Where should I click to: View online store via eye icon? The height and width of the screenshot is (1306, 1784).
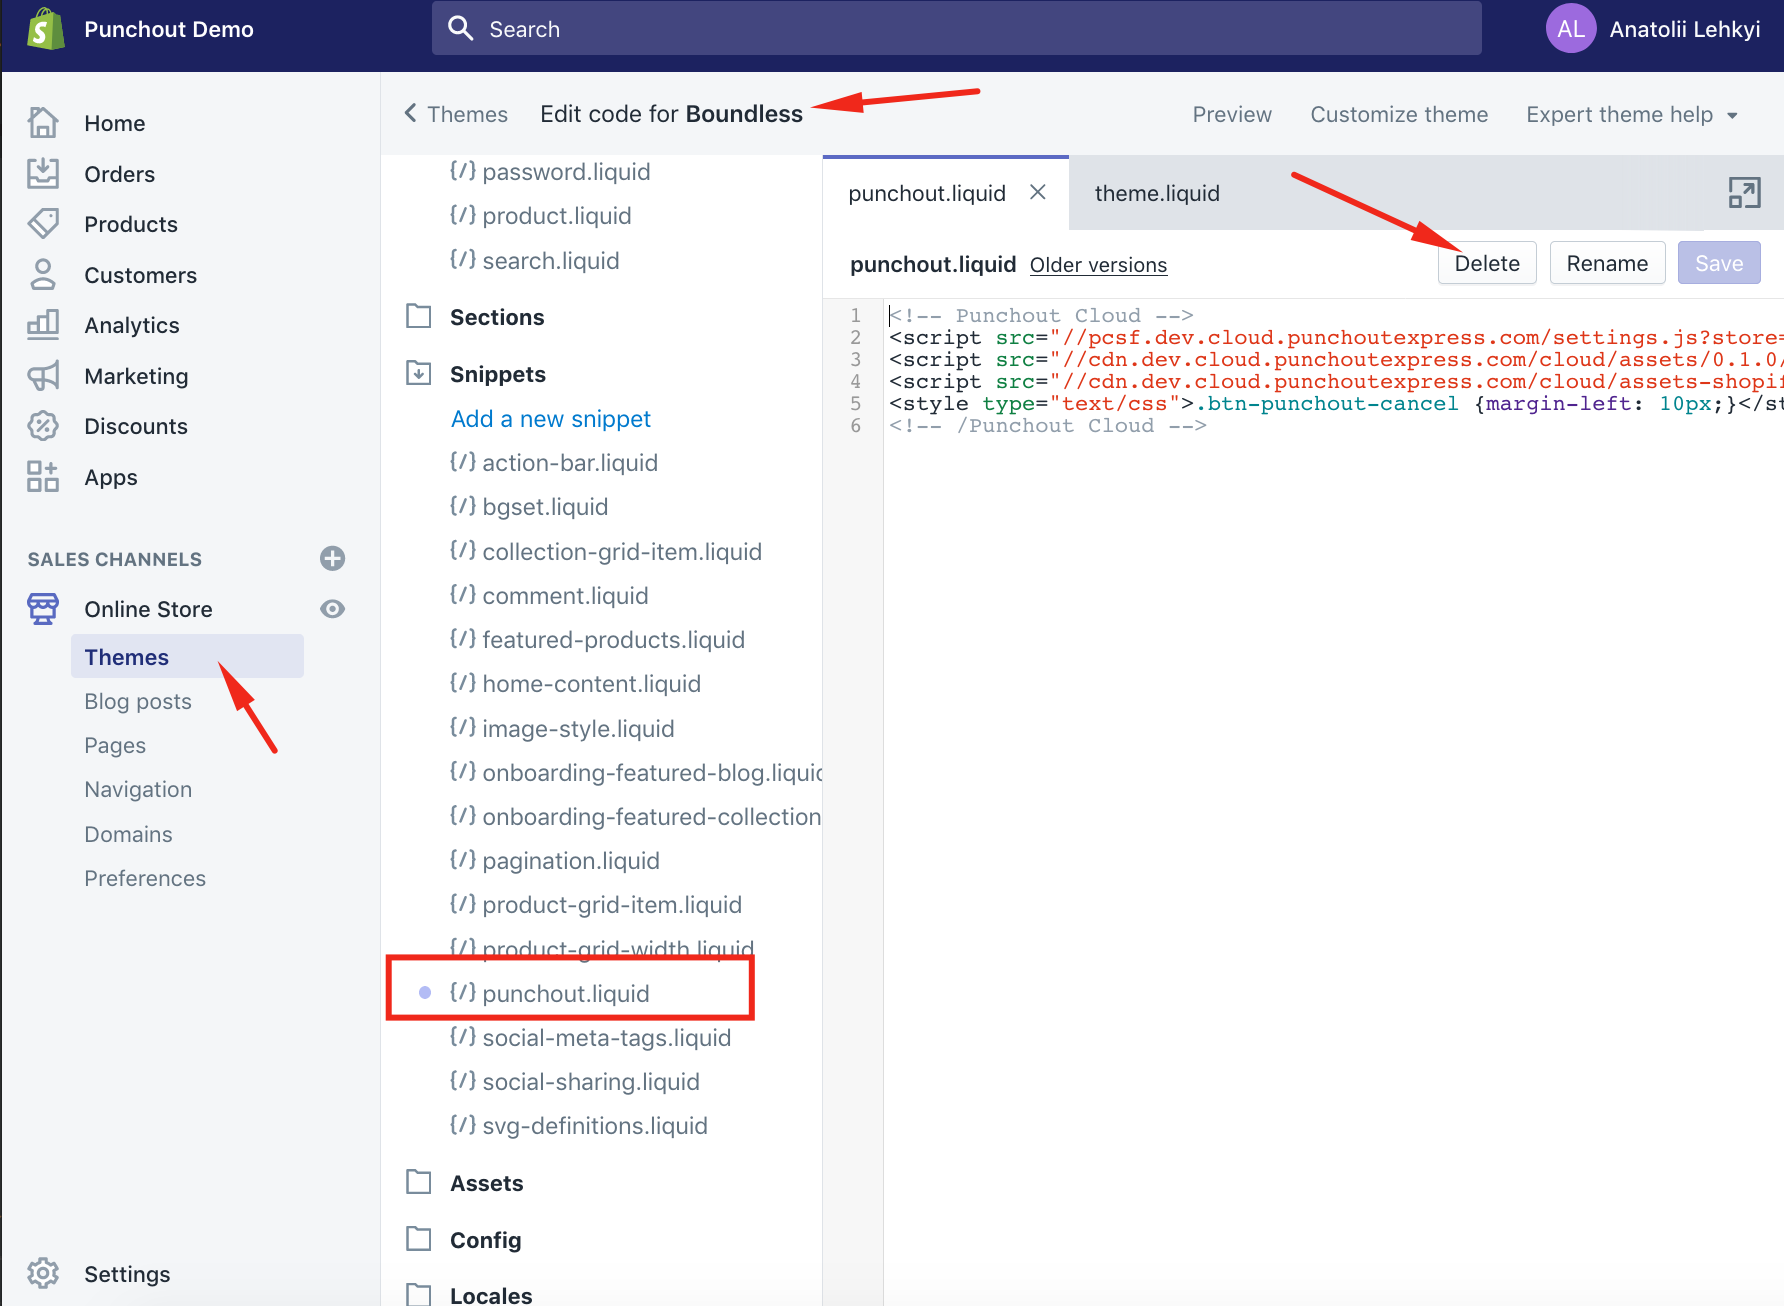332,608
